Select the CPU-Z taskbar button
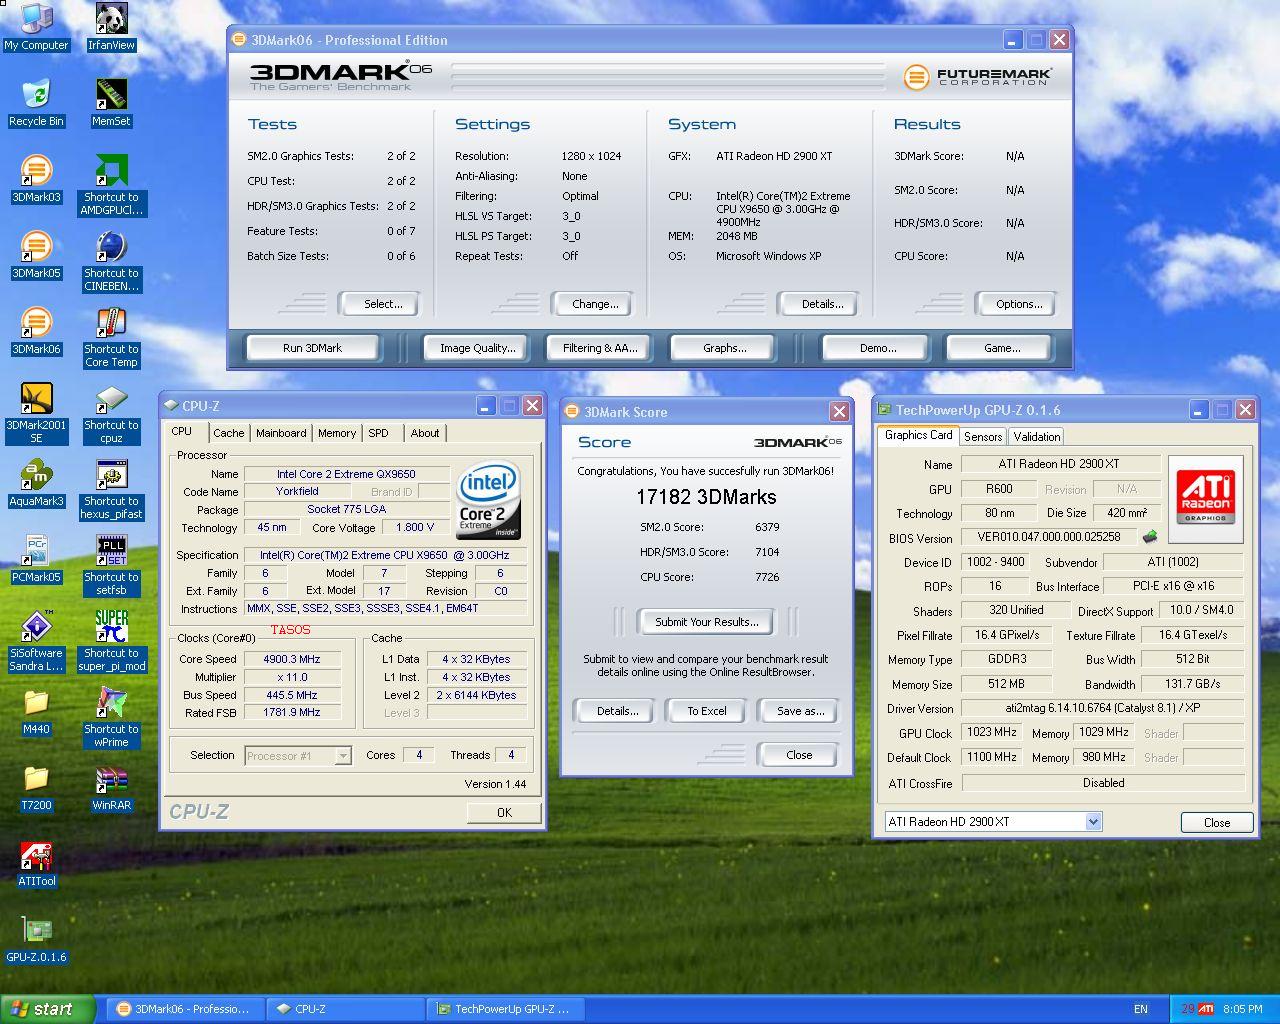Viewport: 1280px width, 1024px height. pyautogui.click(x=347, y=1009)
